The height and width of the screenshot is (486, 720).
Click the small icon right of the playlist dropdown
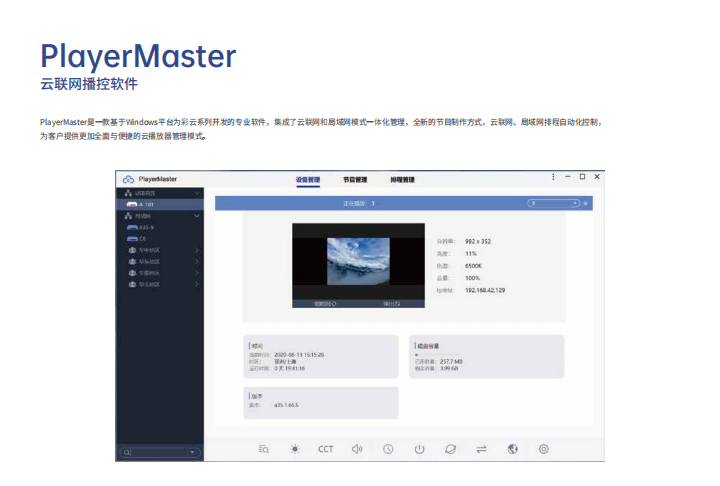(585, 203)
